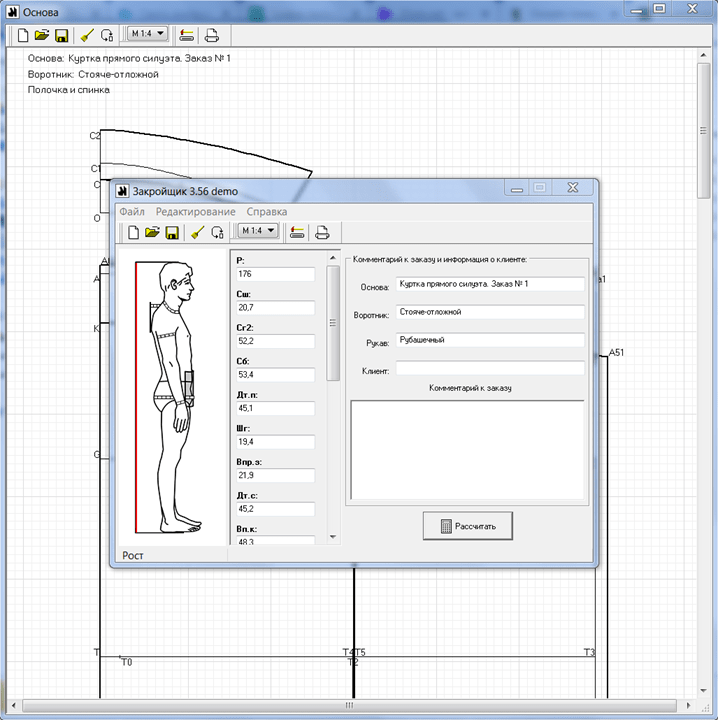
Task: Click the human figure measurement illustration
Action: pos(173,397)
